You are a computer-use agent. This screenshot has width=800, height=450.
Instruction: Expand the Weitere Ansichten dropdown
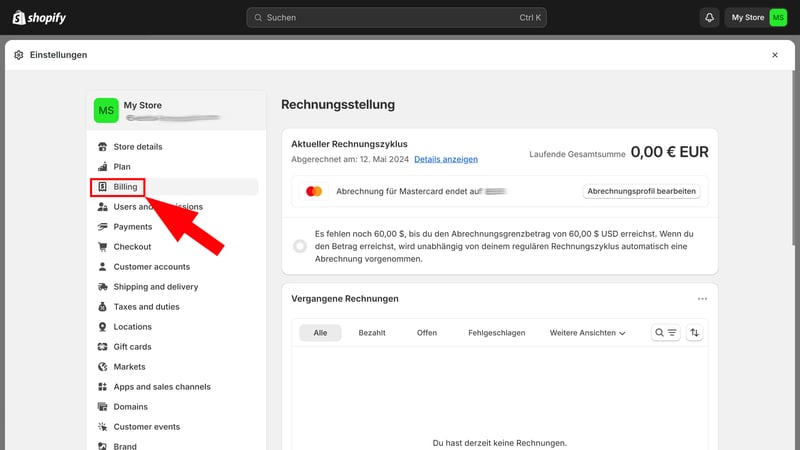coord(587,333)
